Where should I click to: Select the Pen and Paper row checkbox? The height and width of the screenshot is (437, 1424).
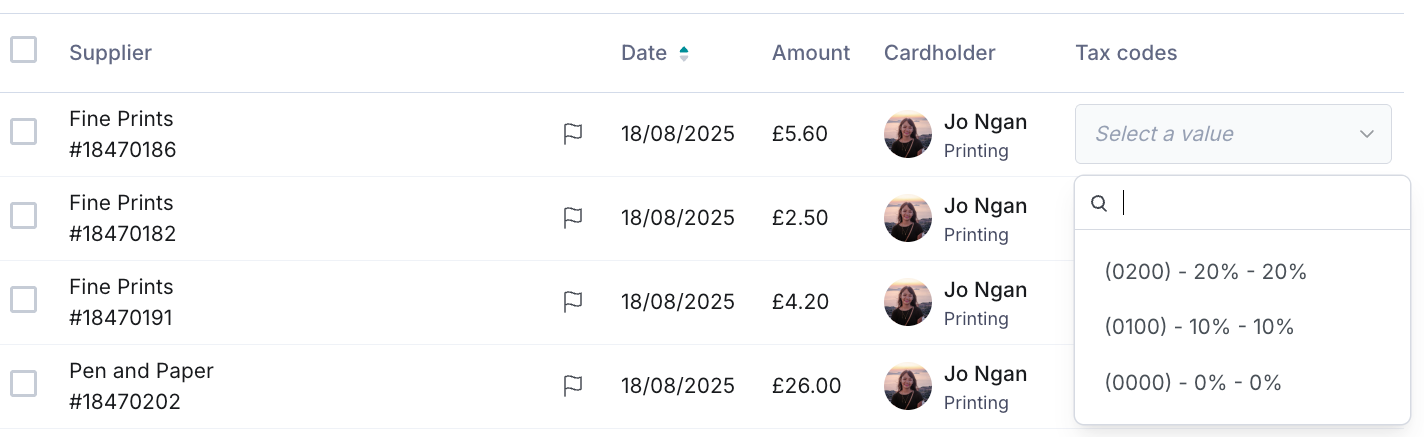24,384
